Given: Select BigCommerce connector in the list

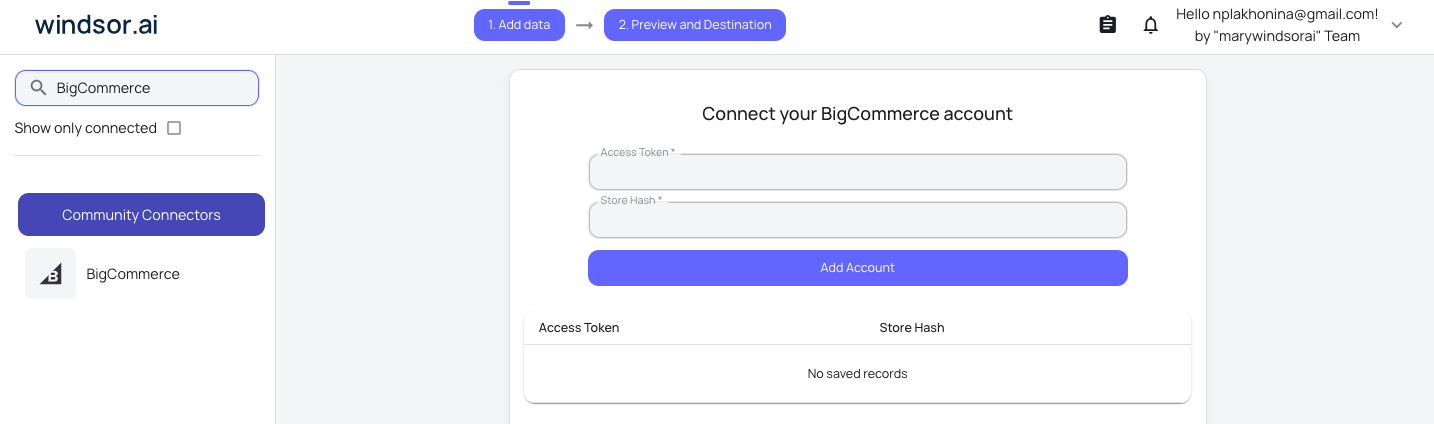Looking at the screenshot, I should pos(133,274).
